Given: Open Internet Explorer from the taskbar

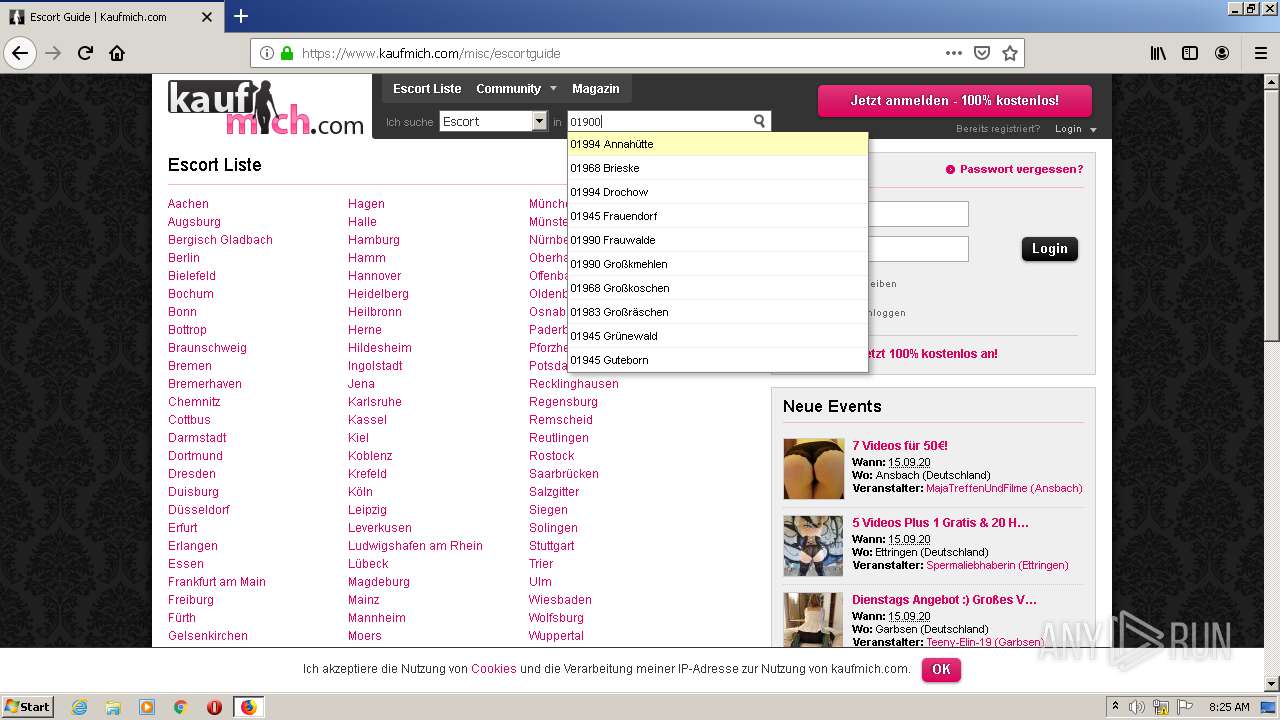Looking at the screenshot, I should click(x=79, y=707).
